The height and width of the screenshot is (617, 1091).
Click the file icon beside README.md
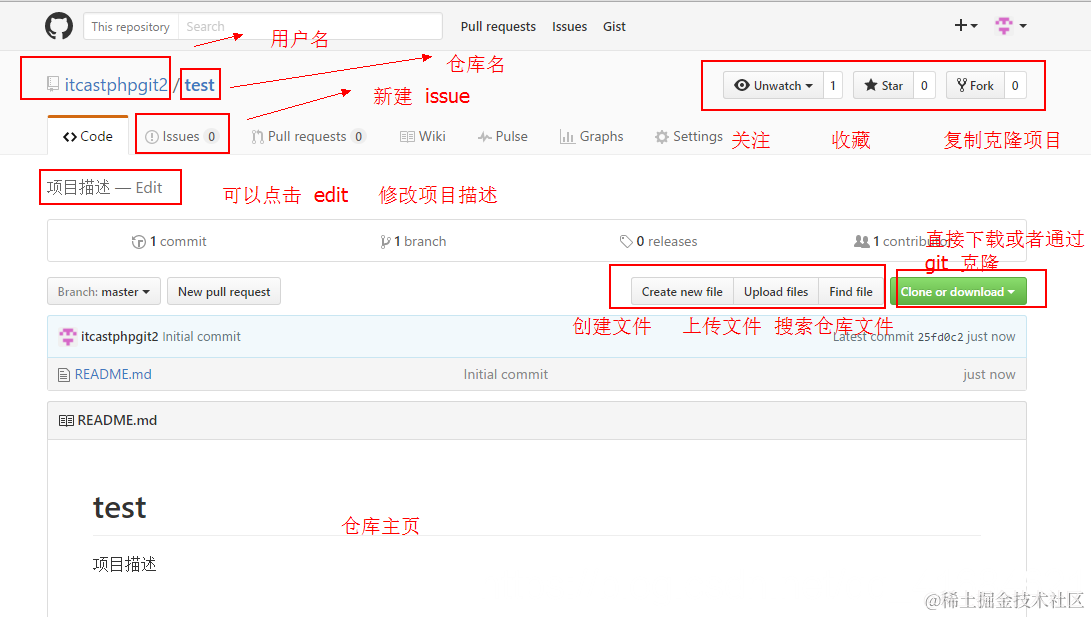64,375
